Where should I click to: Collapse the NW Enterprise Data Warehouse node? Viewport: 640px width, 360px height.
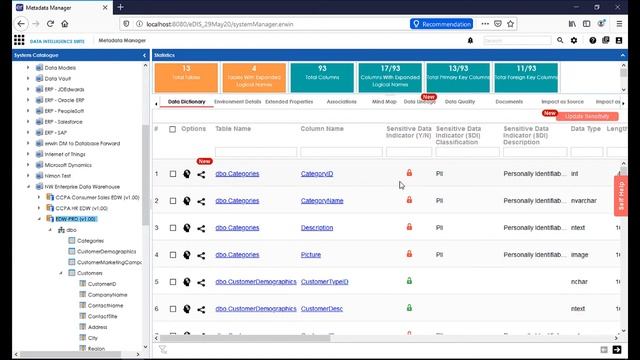pos(28,187)
